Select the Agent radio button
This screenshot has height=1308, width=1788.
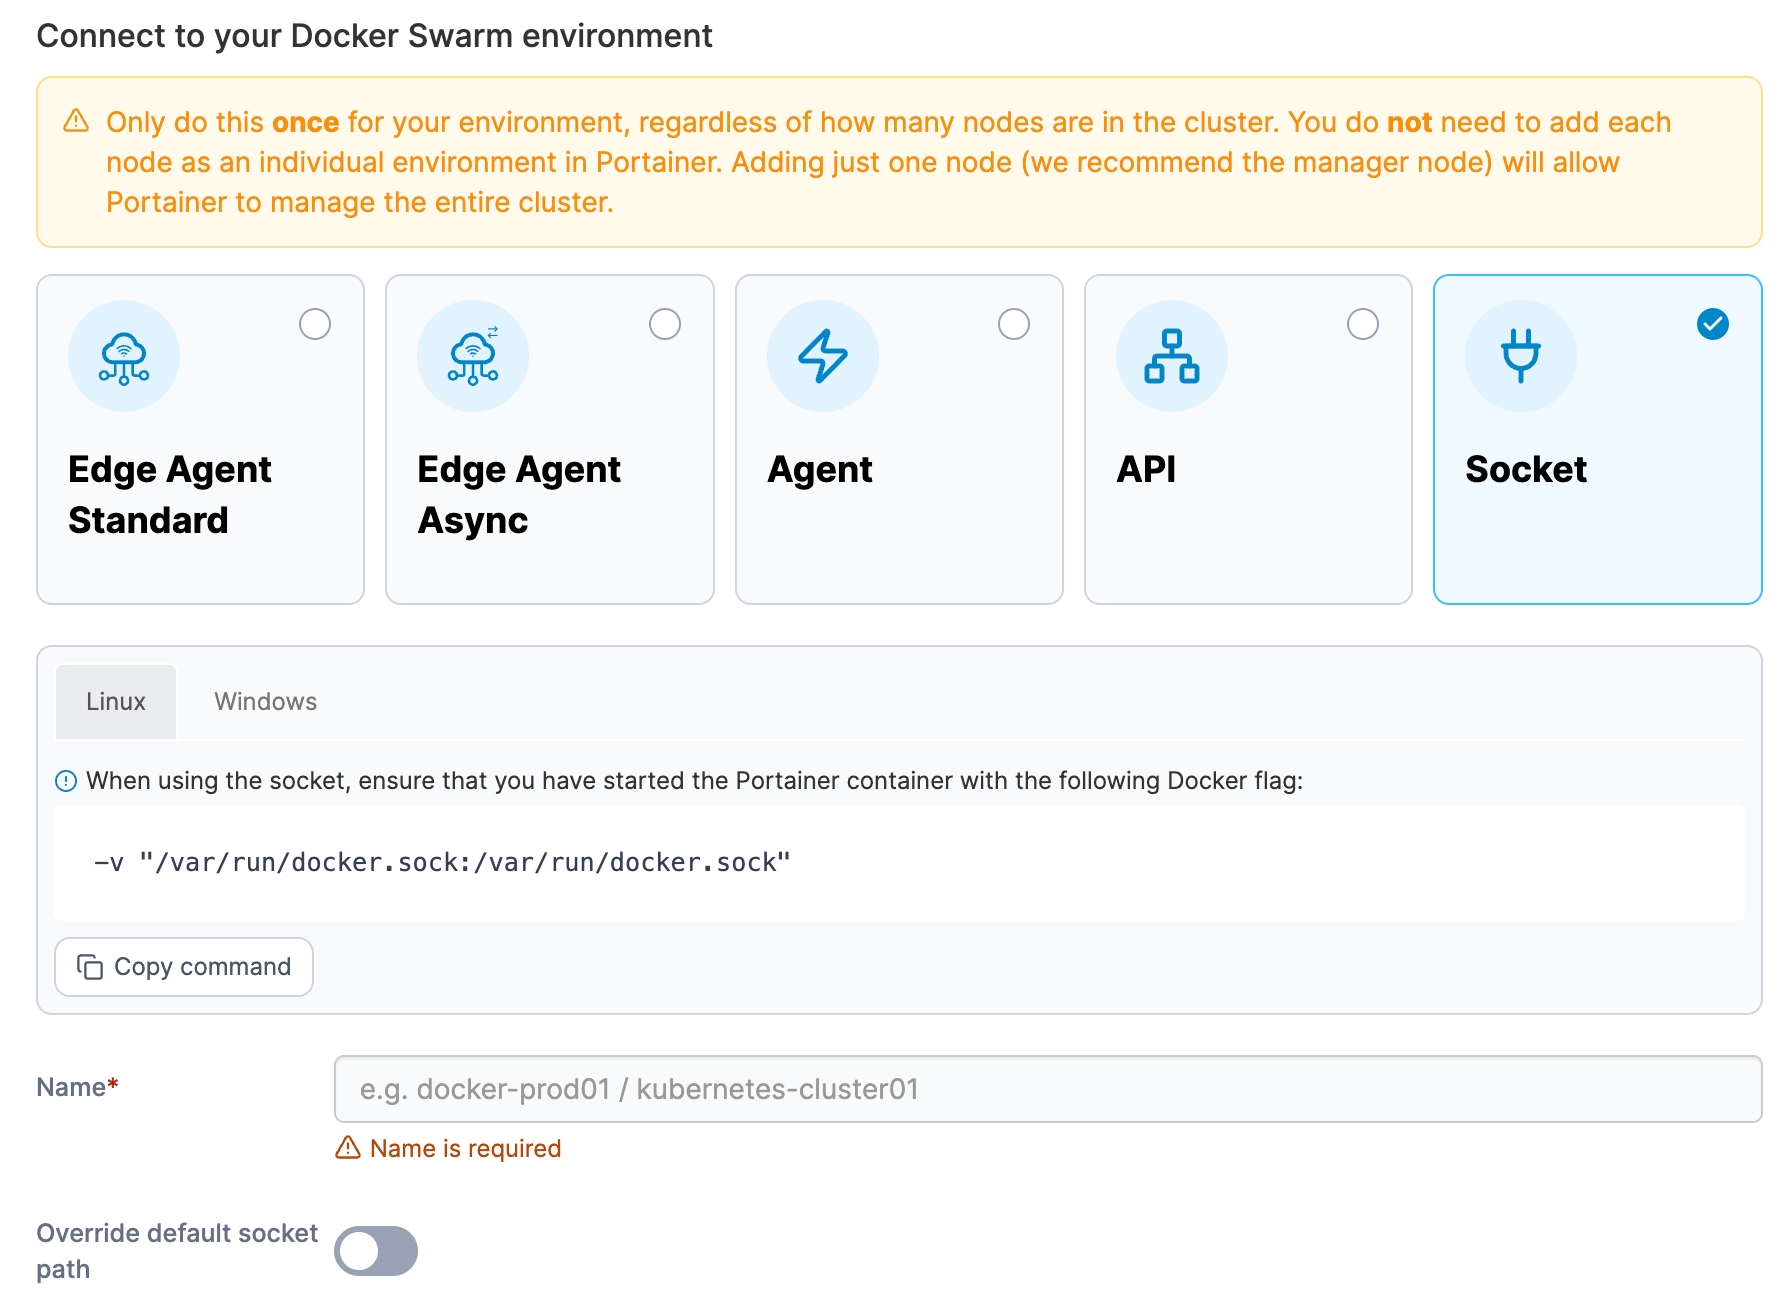click(1014, 324)
